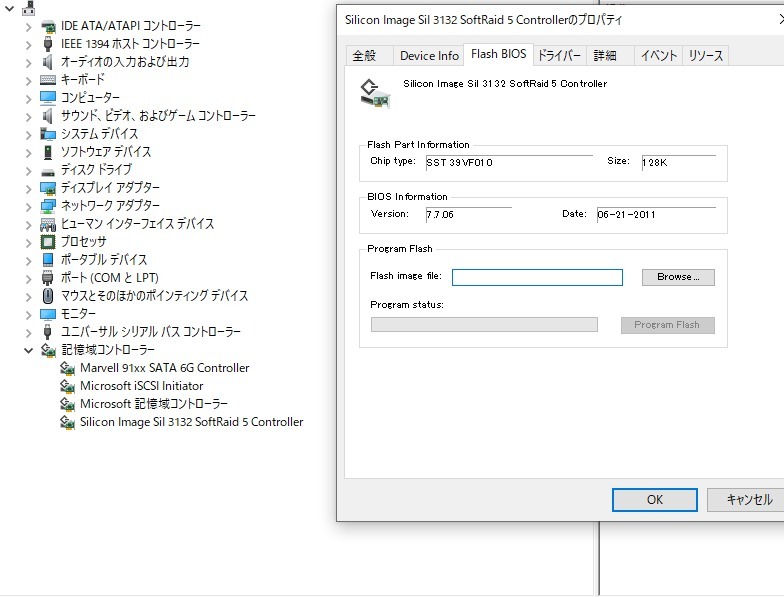Expand the ポート (COM と LPT) category
This screenshot has height=597, width=784.
[28, 278]
